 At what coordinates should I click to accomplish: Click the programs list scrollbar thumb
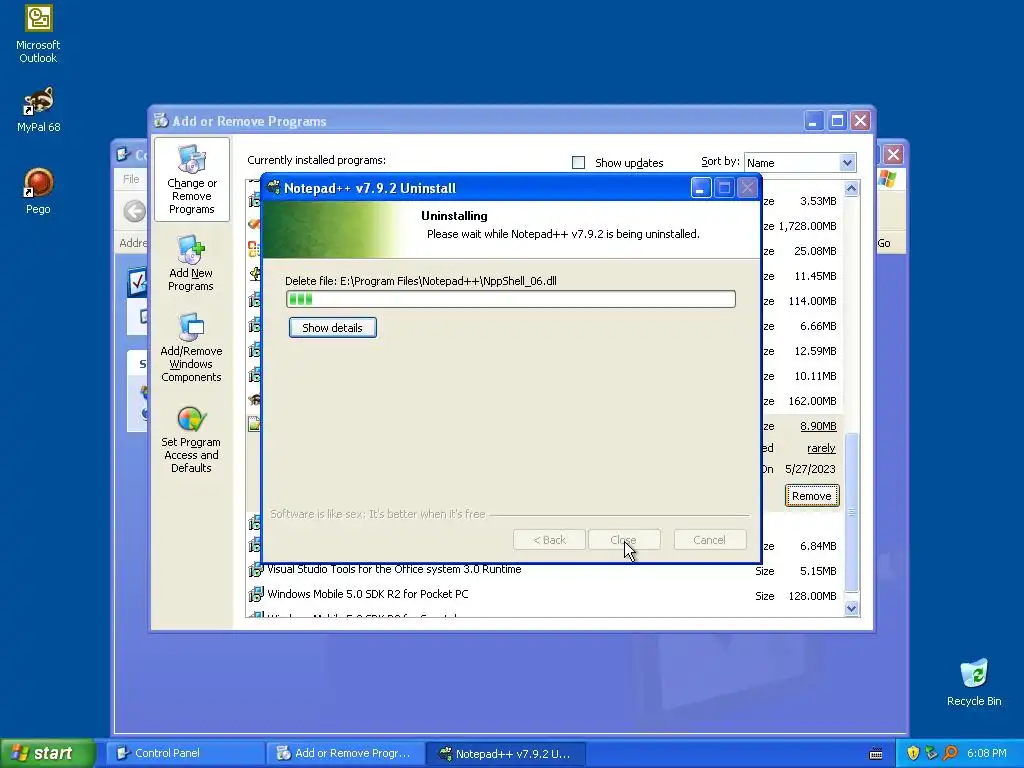point(851,511)
